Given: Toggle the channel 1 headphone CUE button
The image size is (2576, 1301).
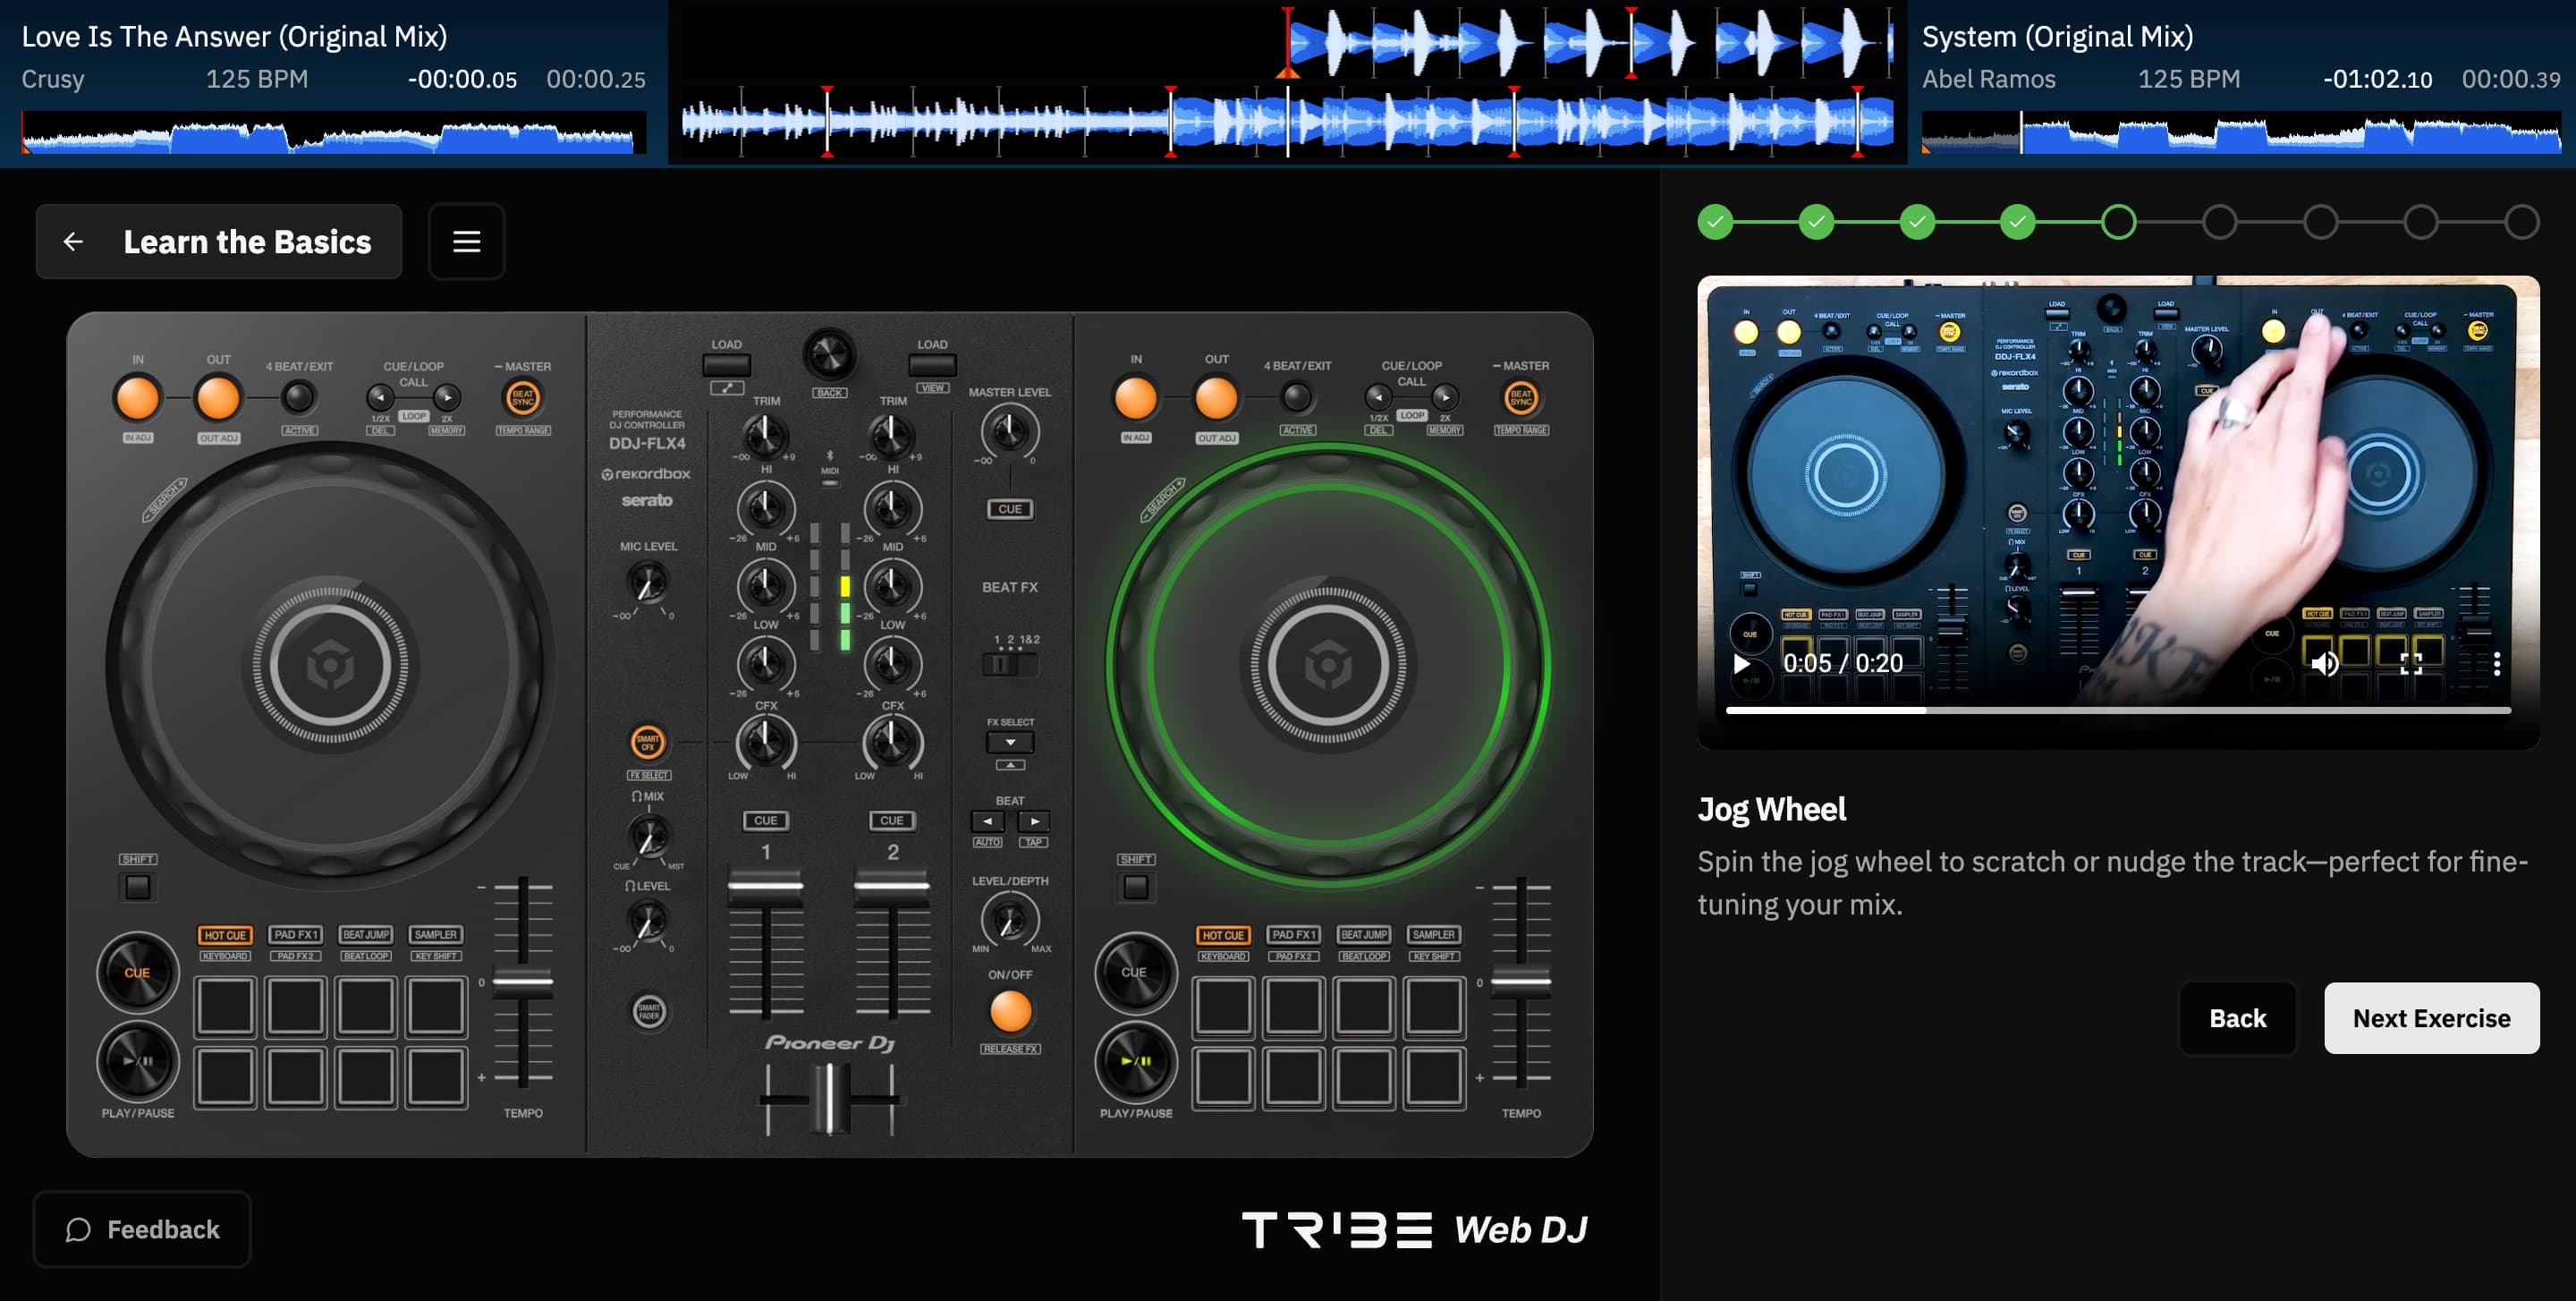Looking at the screenshot, I should 766,820.
